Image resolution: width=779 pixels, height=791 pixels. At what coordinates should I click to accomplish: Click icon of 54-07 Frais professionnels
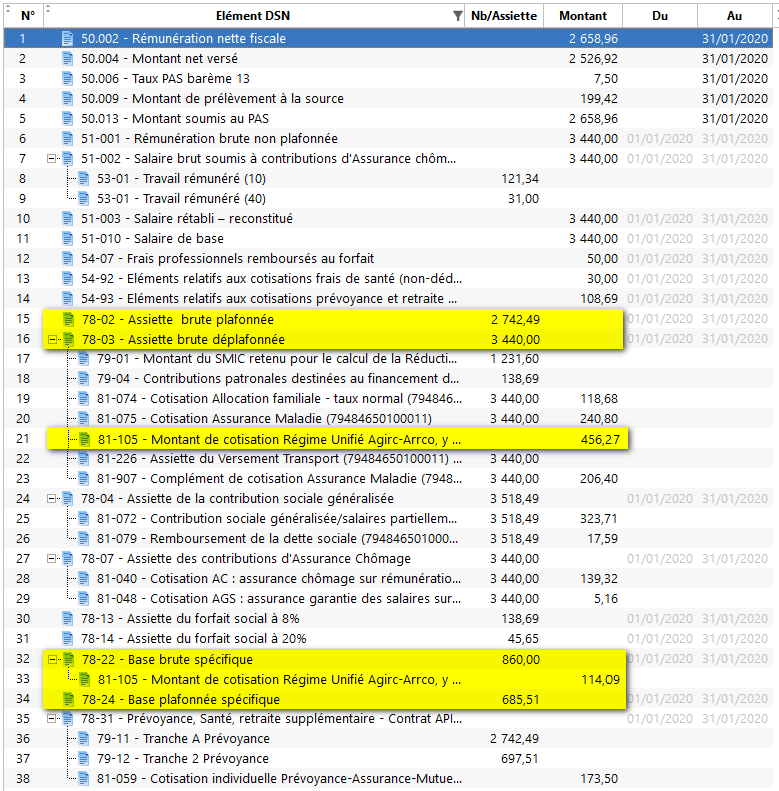point(67,258)
